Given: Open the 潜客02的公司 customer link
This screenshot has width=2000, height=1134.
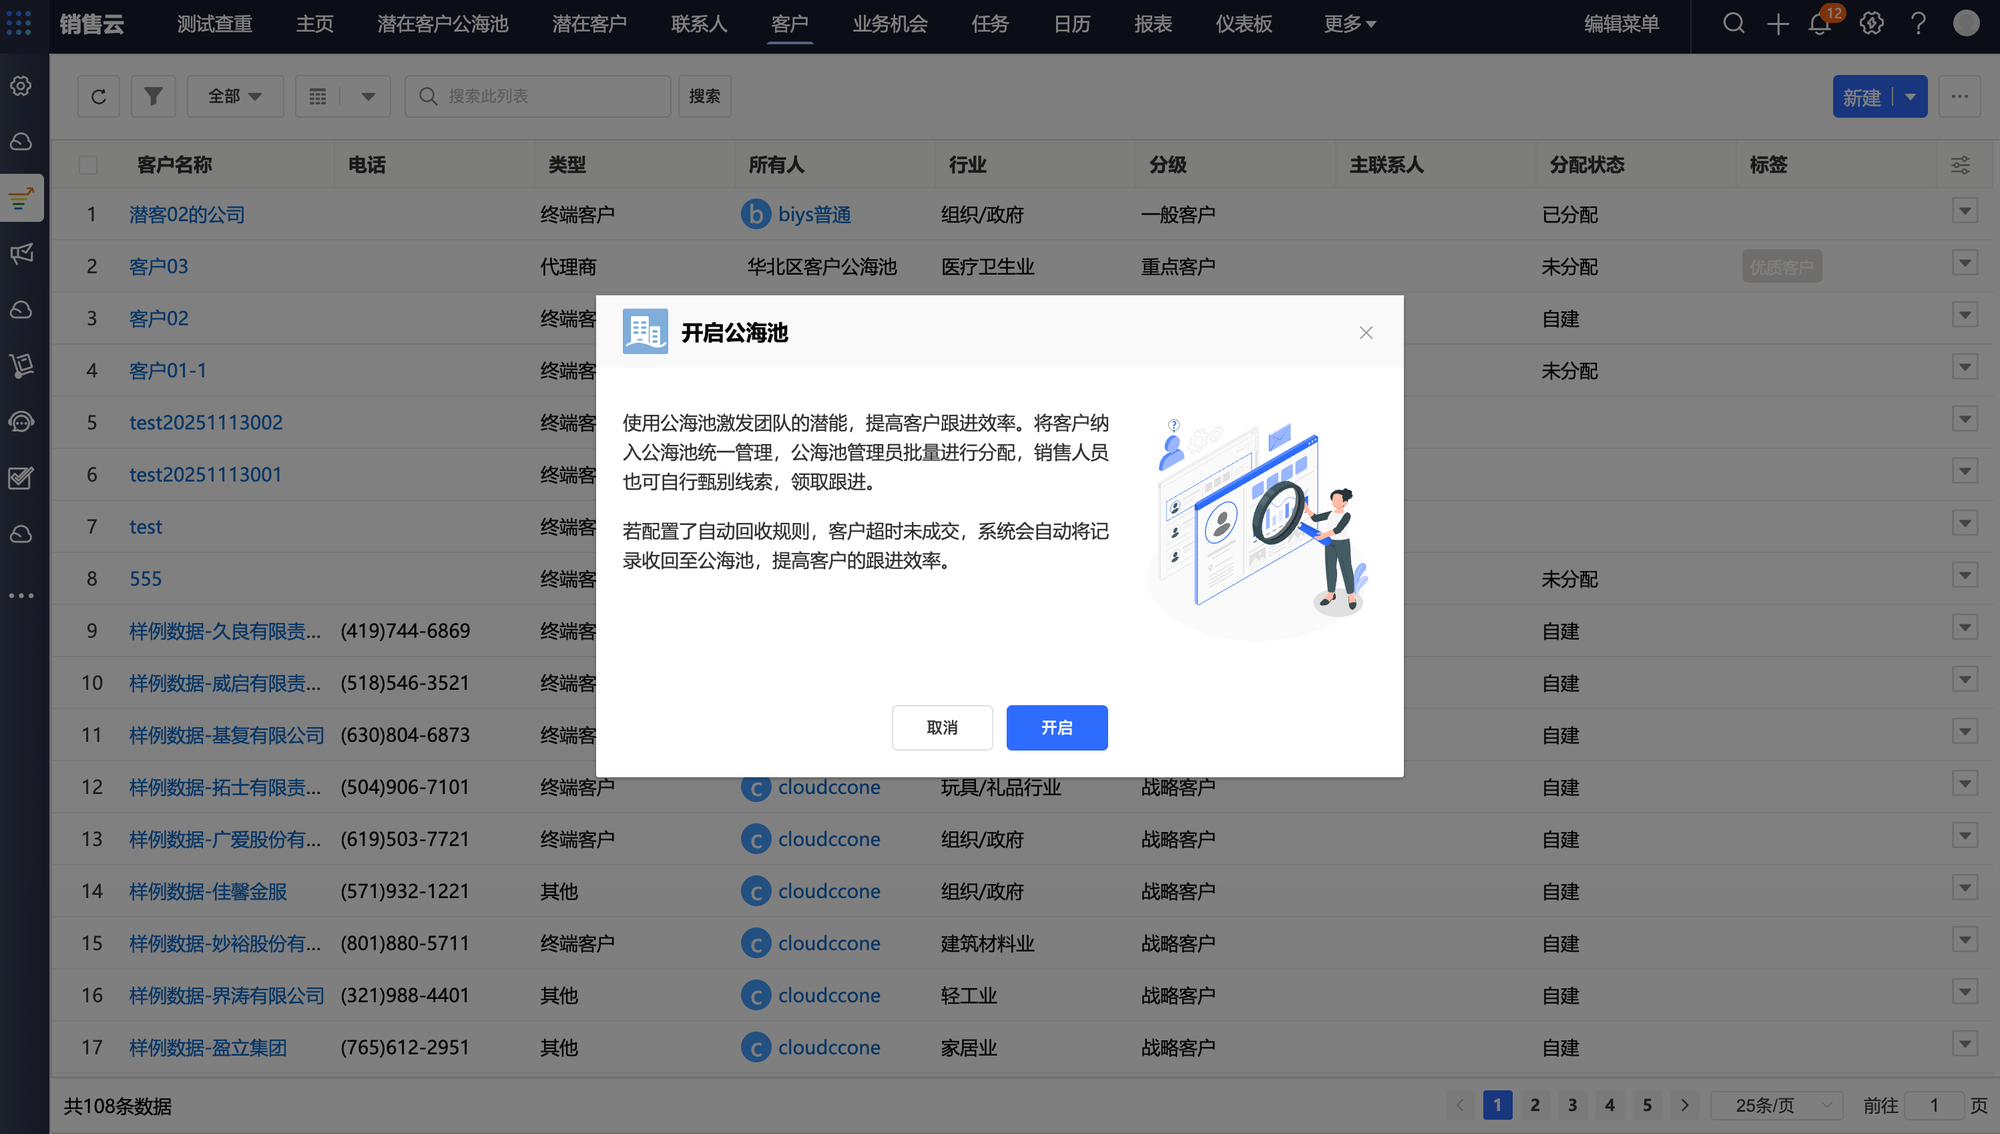Looking at the screenshot, I should 187,215.
